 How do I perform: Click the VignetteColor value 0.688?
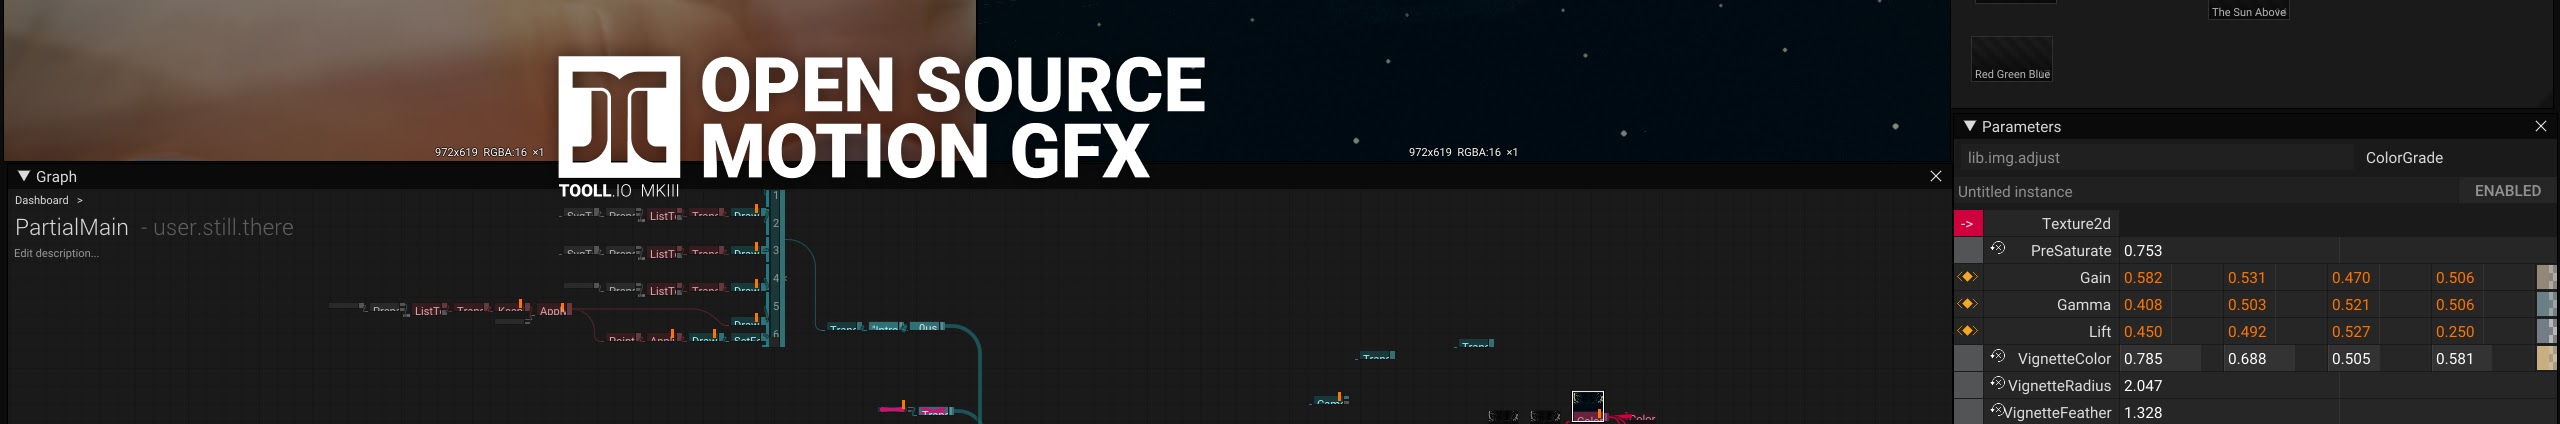[x=2247, y=359]
